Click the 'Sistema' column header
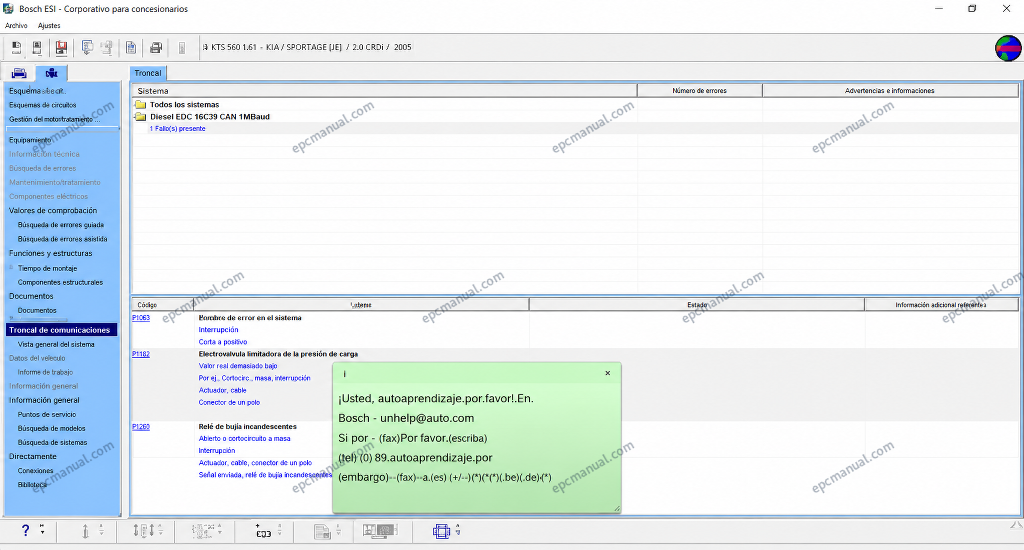Screen dimensions: 1024x550 pyautogui.click(x=385, y=91)
